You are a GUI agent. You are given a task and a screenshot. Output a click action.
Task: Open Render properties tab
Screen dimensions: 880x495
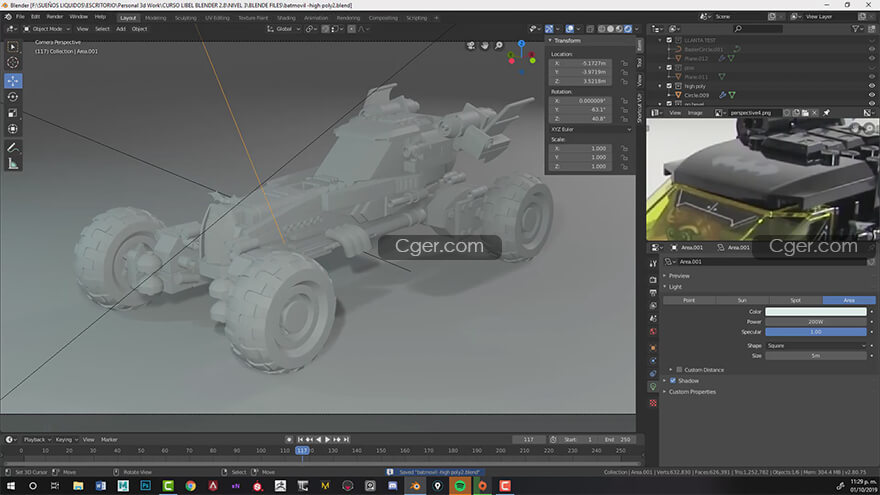(x=653, y=279)
